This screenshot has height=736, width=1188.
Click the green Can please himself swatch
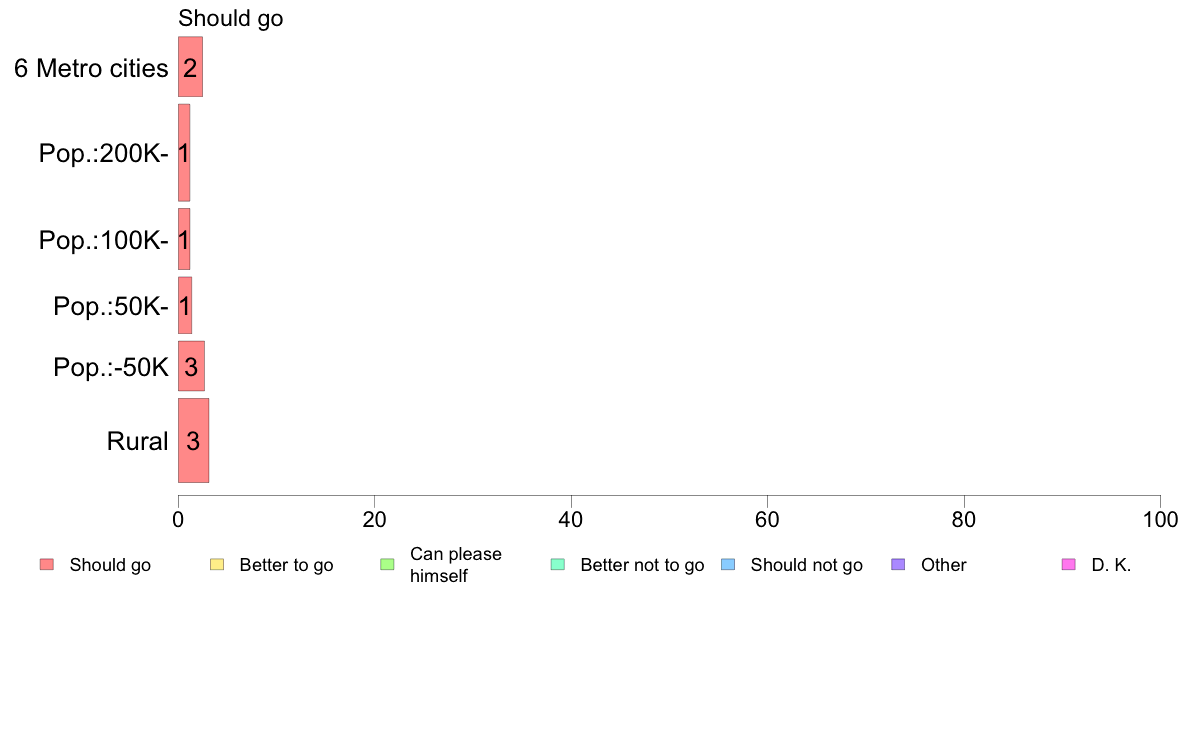[x=387, y=565]
